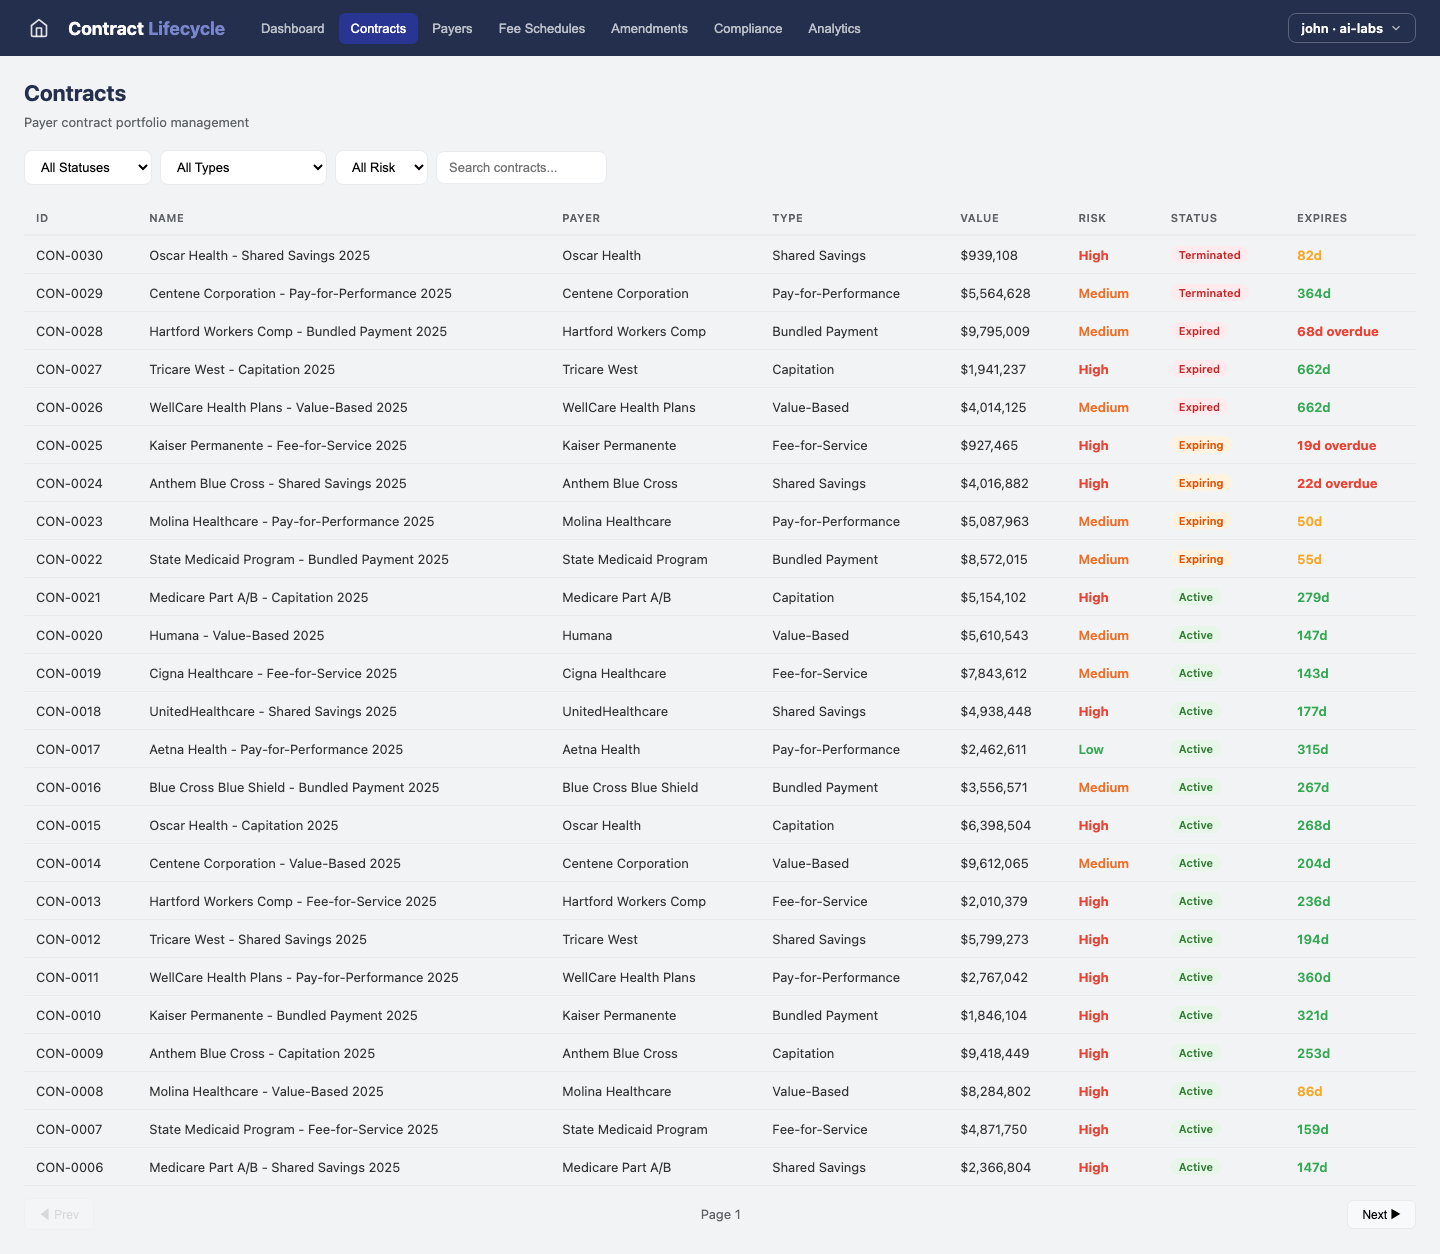Open the Payers section

pyautogui.click(x=452, y=28)
